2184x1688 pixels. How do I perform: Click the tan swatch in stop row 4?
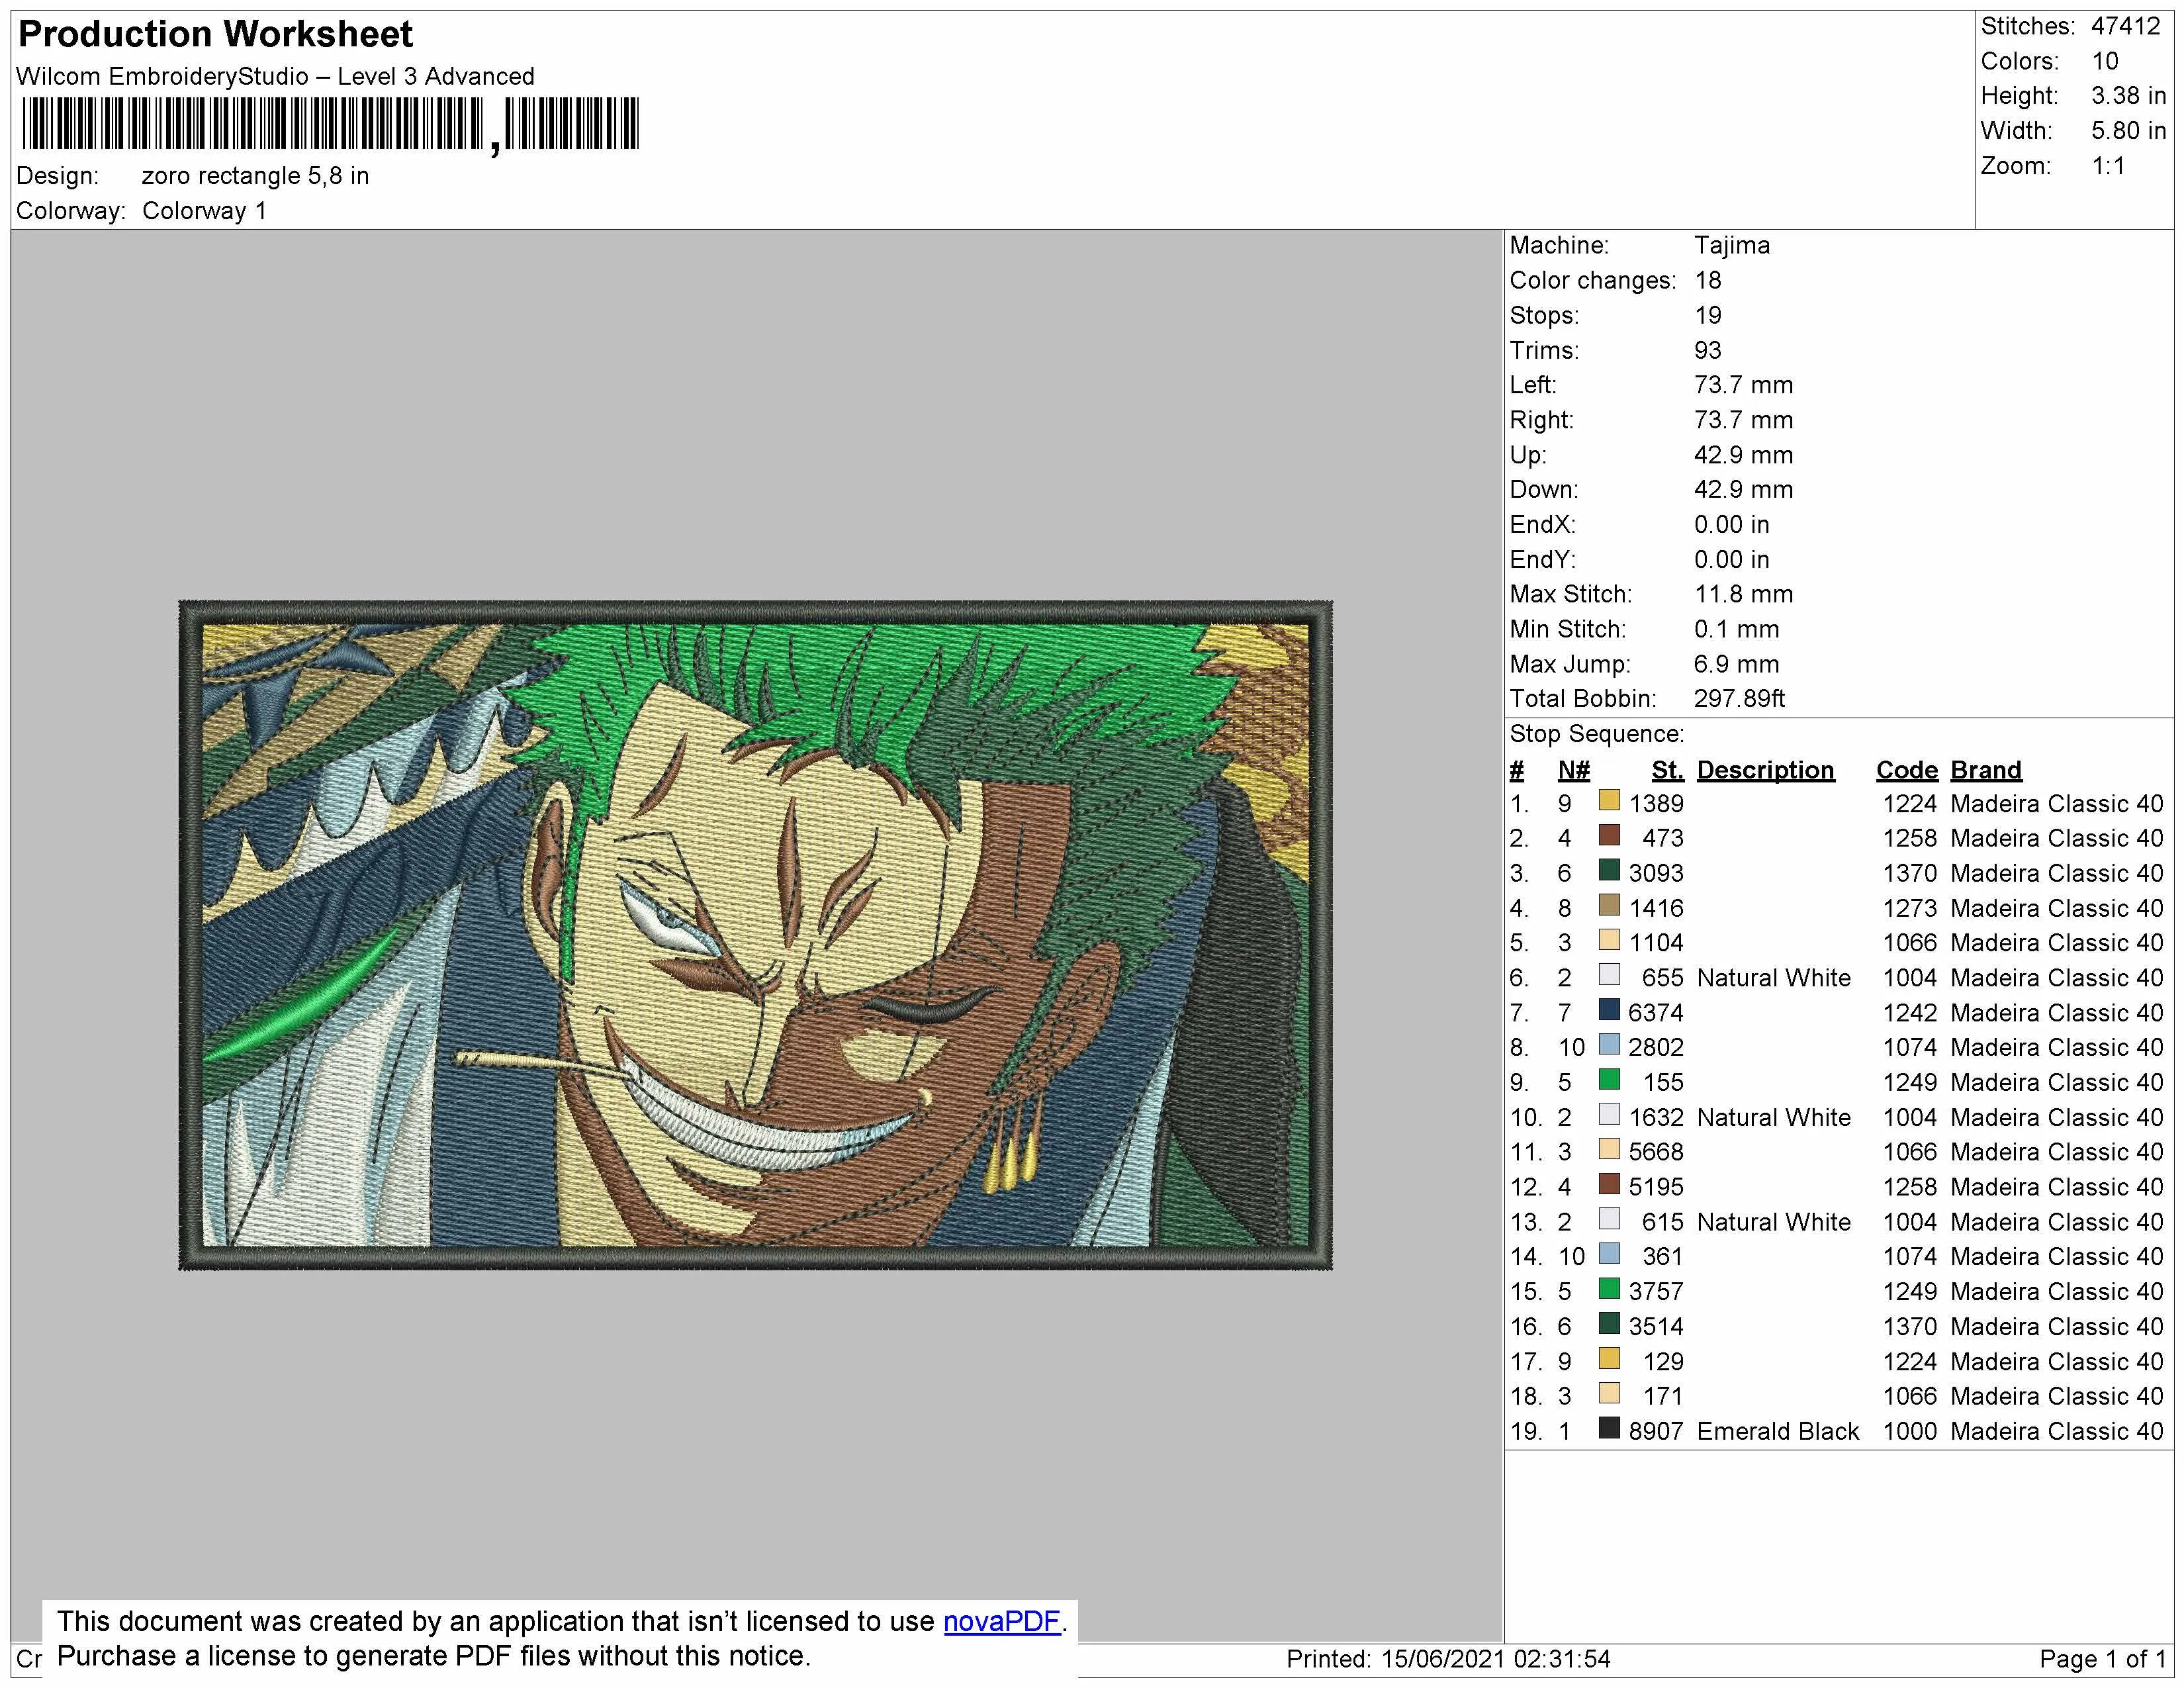tap(1609, 905)
